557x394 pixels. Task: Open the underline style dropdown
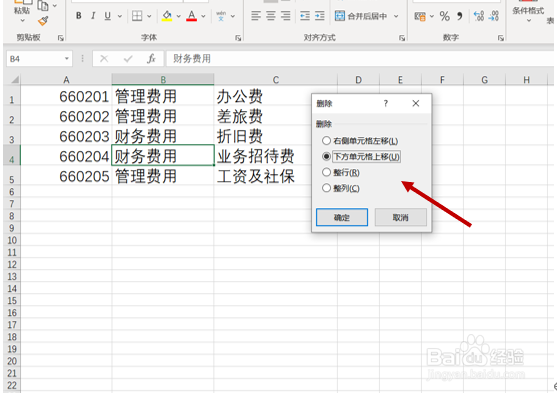[x=120, y=16]
